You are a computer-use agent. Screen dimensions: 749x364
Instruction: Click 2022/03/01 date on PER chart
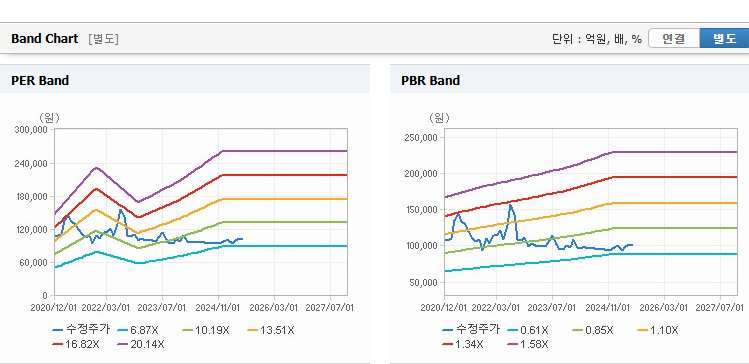pos(107,307)
